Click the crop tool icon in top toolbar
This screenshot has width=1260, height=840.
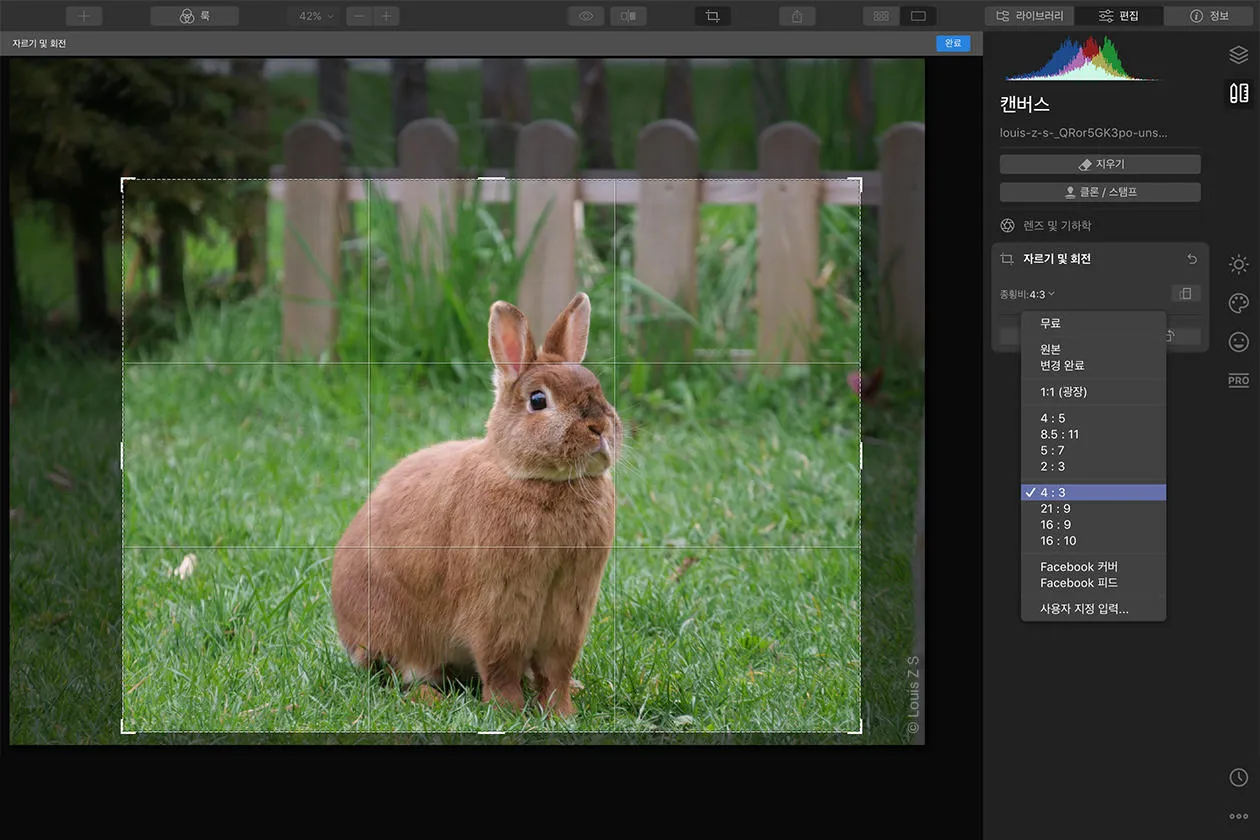point(712,16)
